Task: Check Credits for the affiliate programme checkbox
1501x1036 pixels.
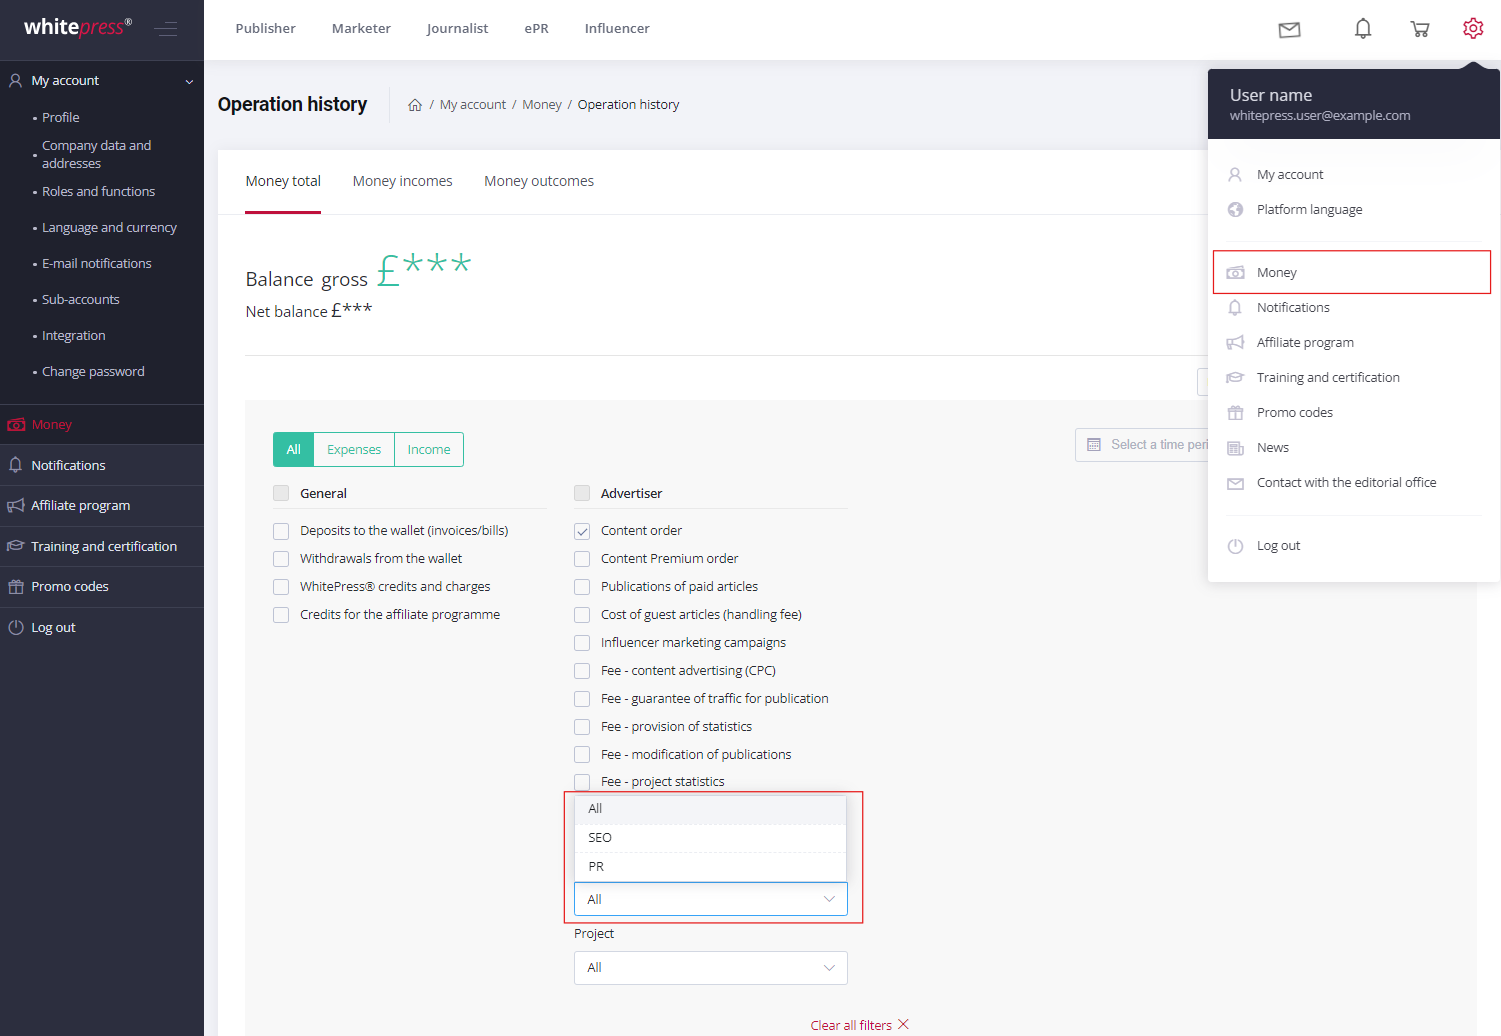Action: tap(281, 615)
